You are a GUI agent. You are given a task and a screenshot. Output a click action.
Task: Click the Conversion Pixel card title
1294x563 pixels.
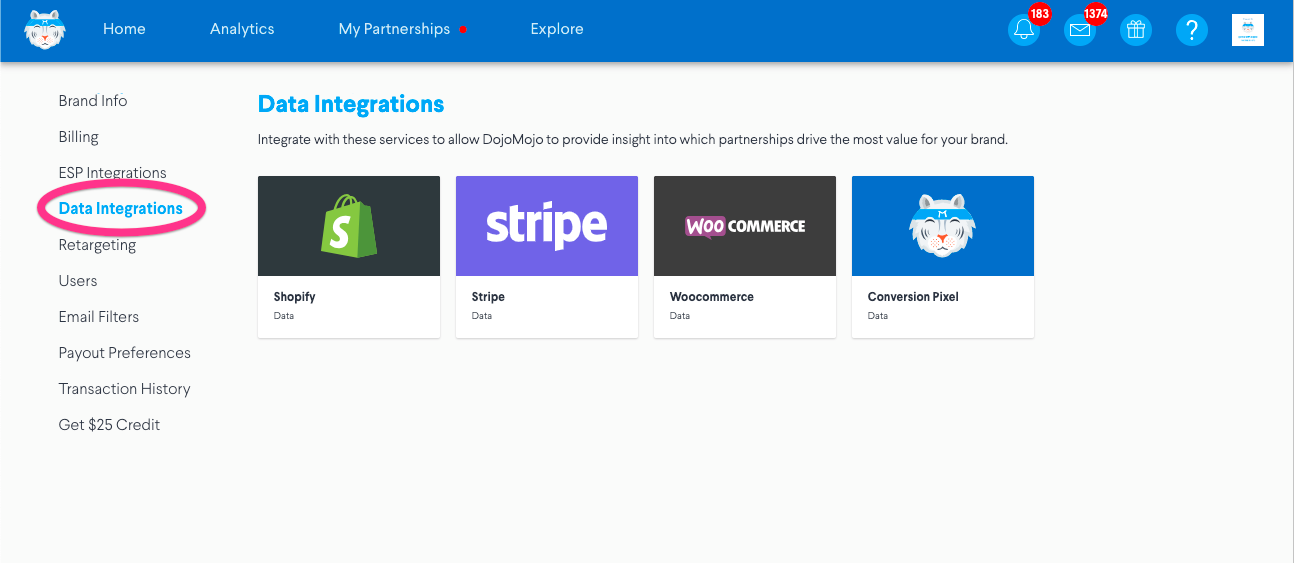point(913,297)
